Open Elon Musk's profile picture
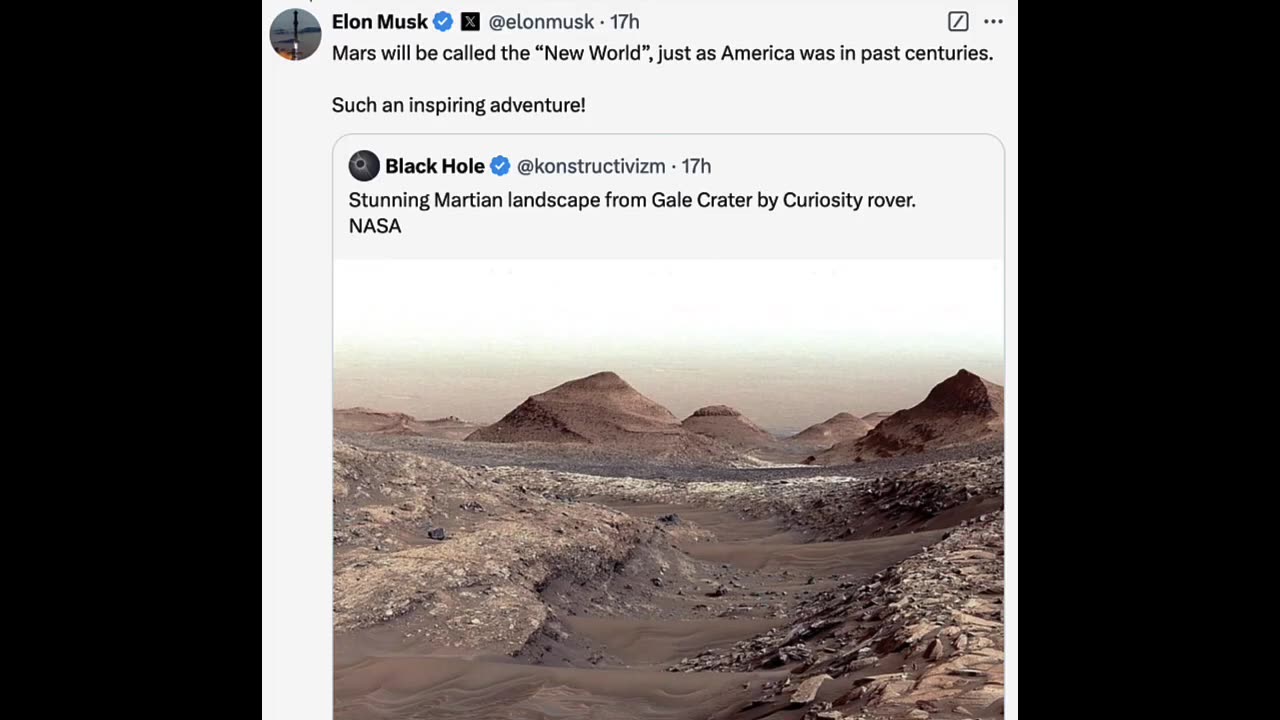The height and width of the screenshot is (720, 1280). tap(295, 34)
